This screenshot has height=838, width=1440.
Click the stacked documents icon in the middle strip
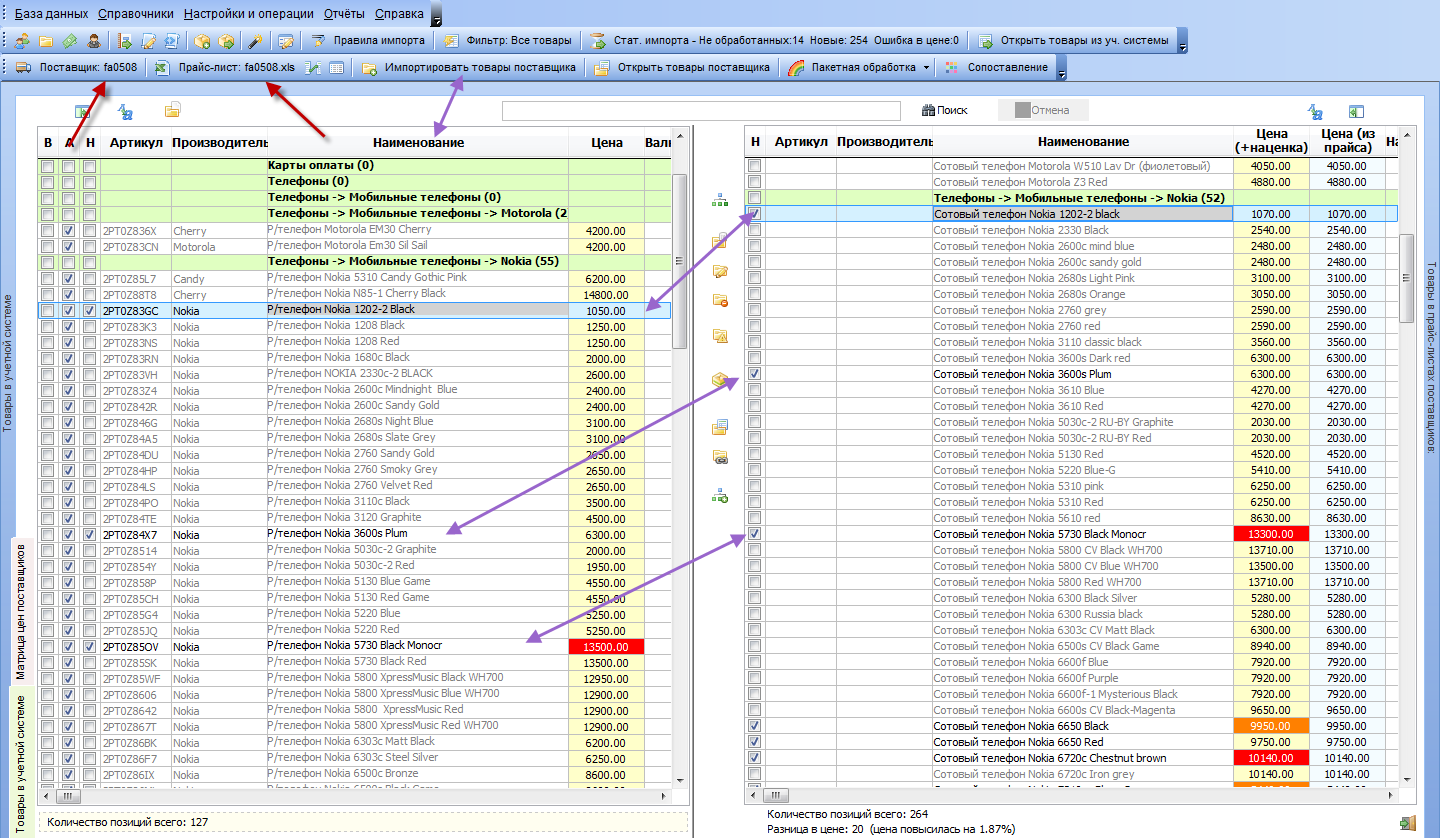719,428
